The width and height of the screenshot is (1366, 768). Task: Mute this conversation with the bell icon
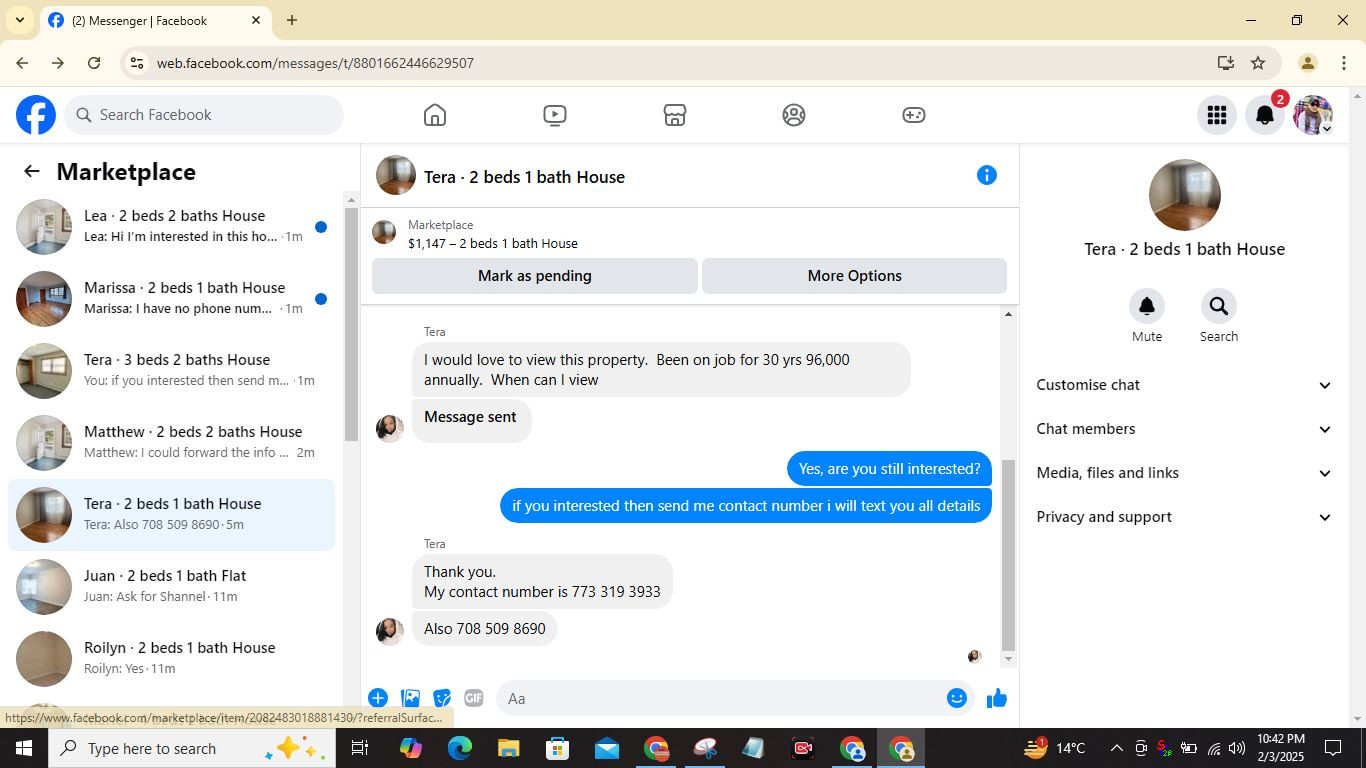[1147, 306]
